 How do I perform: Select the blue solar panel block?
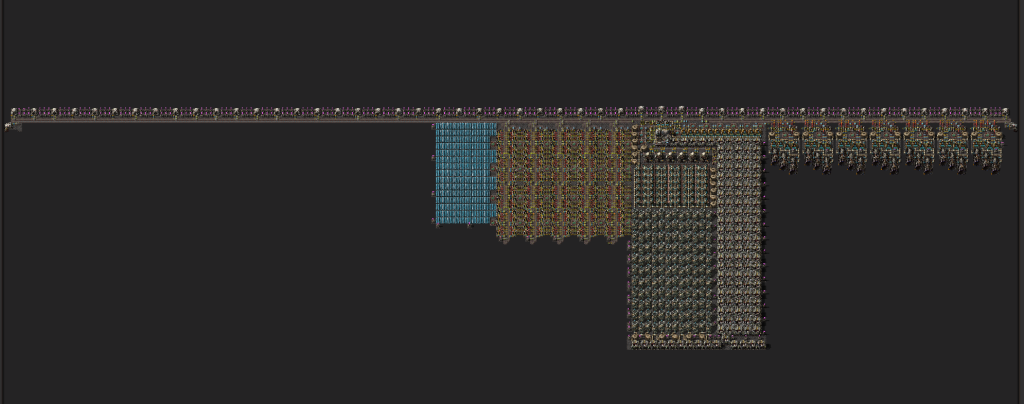coord(466,173)
